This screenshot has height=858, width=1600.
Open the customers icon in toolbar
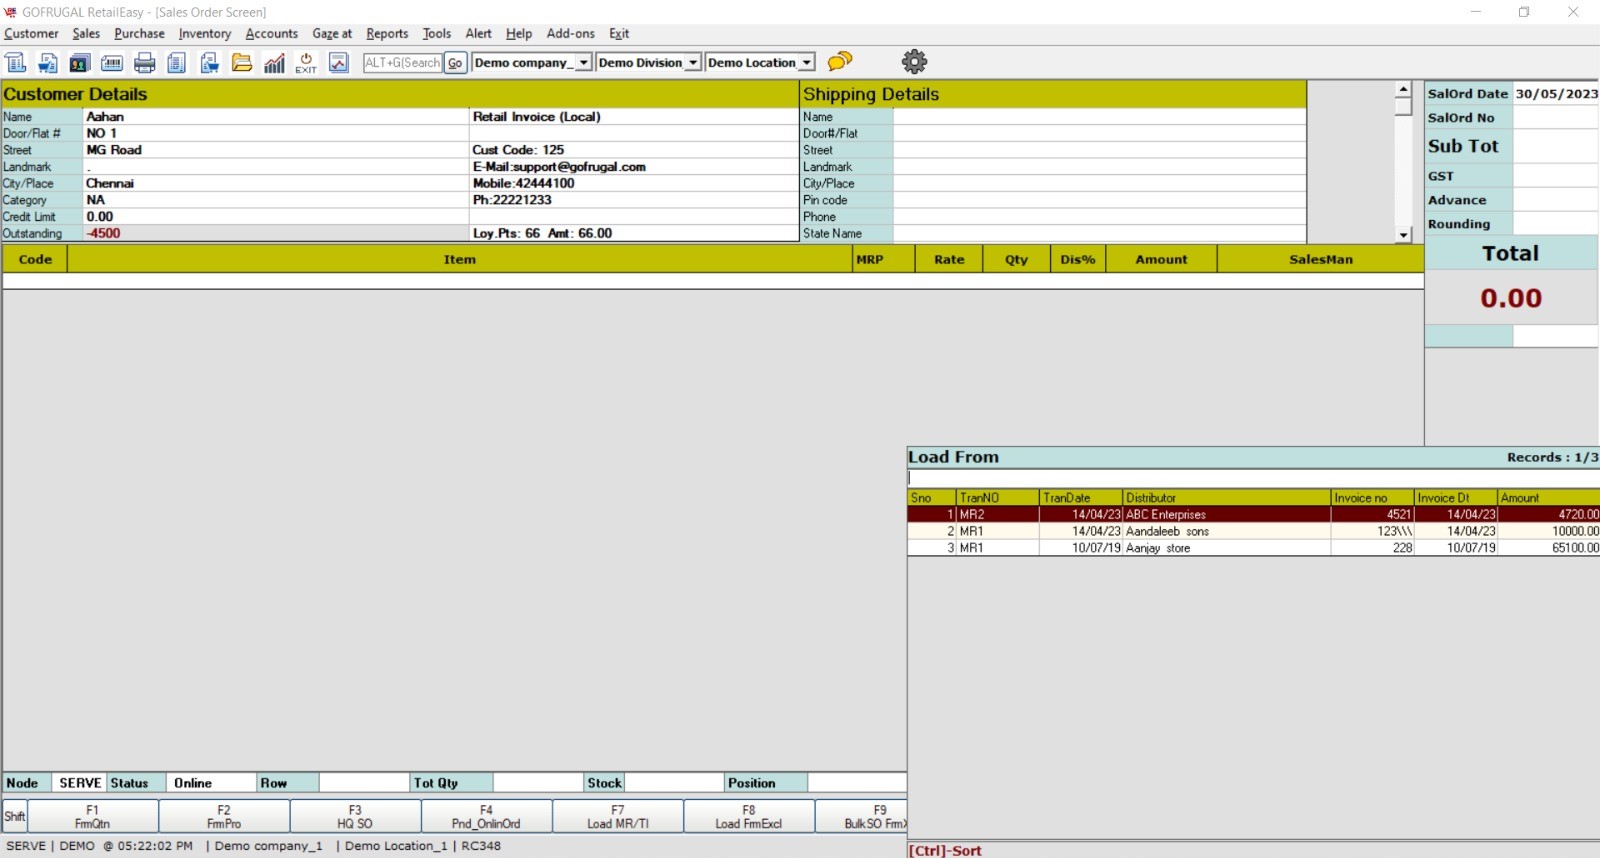[80, 62]
